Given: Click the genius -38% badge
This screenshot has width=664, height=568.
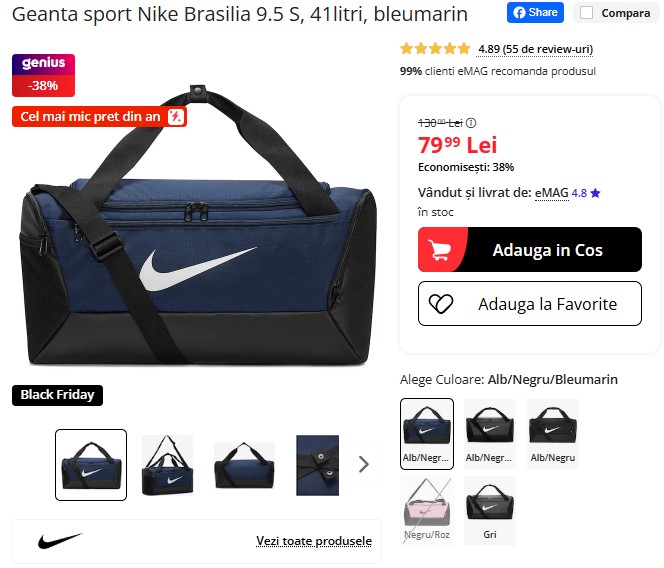Looking at the screenshot, I should 43,75.
